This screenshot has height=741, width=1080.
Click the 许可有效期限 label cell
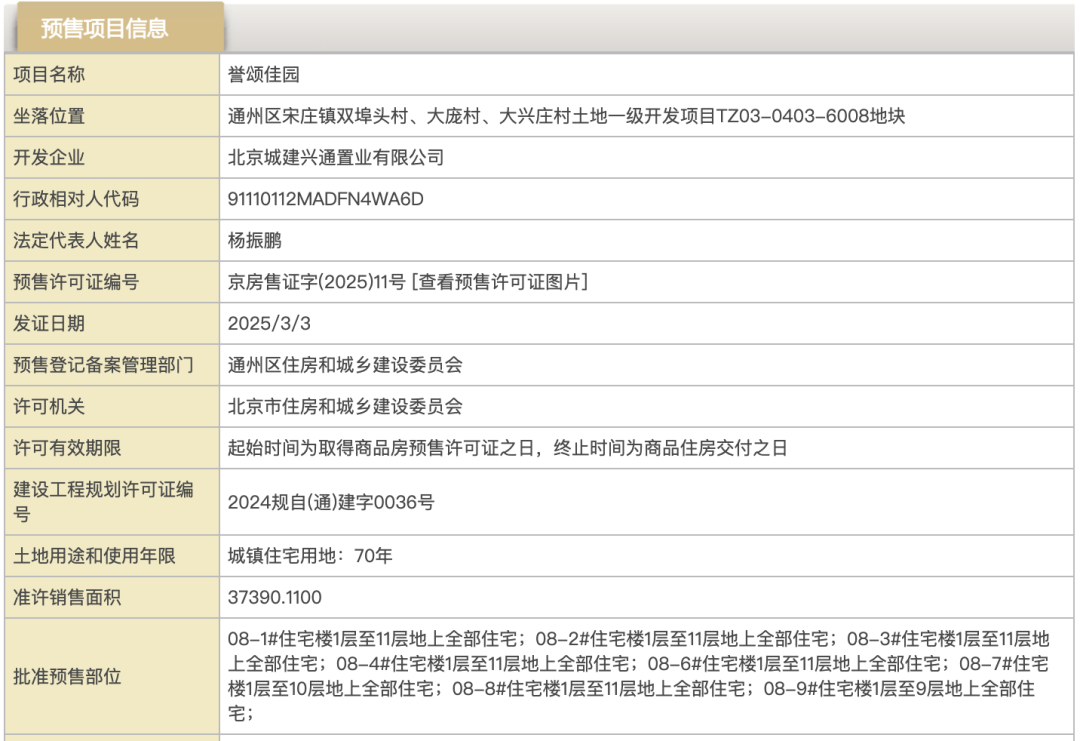click(x=112, y=448)
